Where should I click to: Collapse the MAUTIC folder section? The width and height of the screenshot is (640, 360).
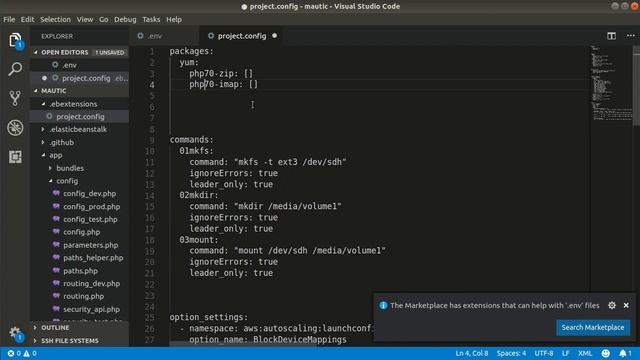pyautogui.click(x=36, y=91)
